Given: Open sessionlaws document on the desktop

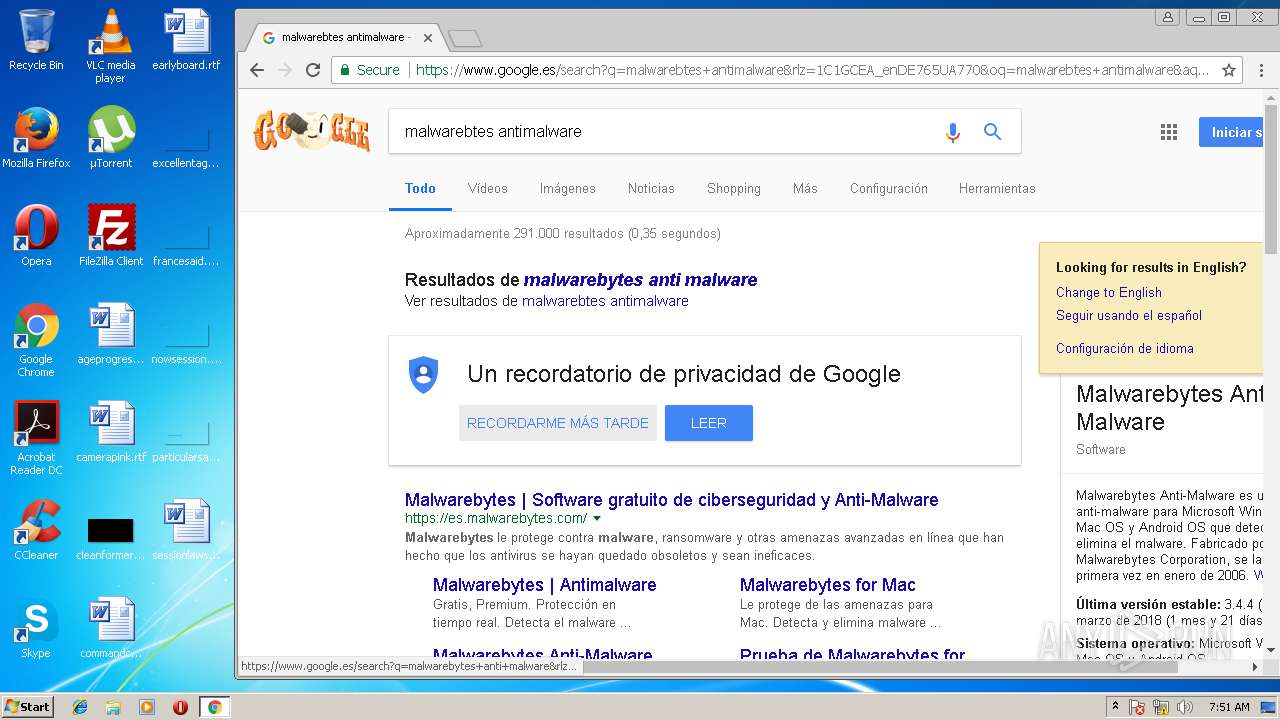Looking at the screenshot, I should pyautogui.click(x=186, y=530).
